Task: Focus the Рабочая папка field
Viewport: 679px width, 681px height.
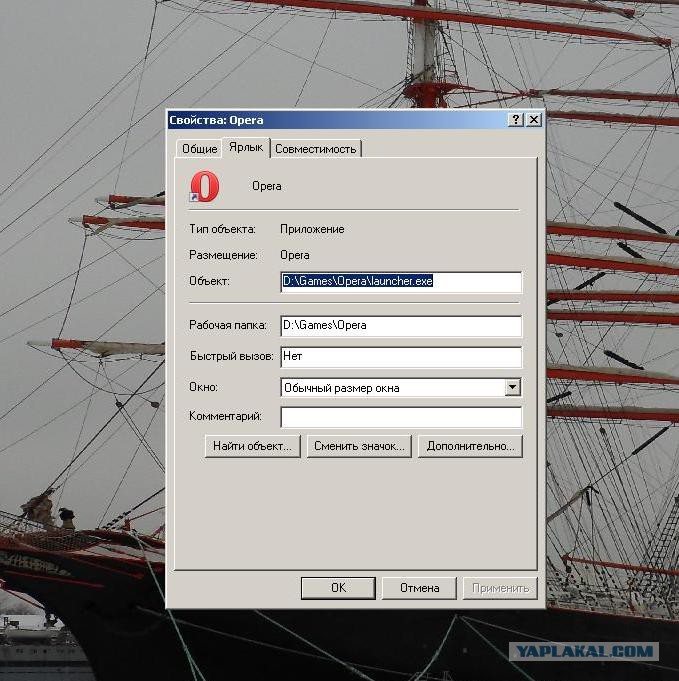Action: [x=401, y=326]
